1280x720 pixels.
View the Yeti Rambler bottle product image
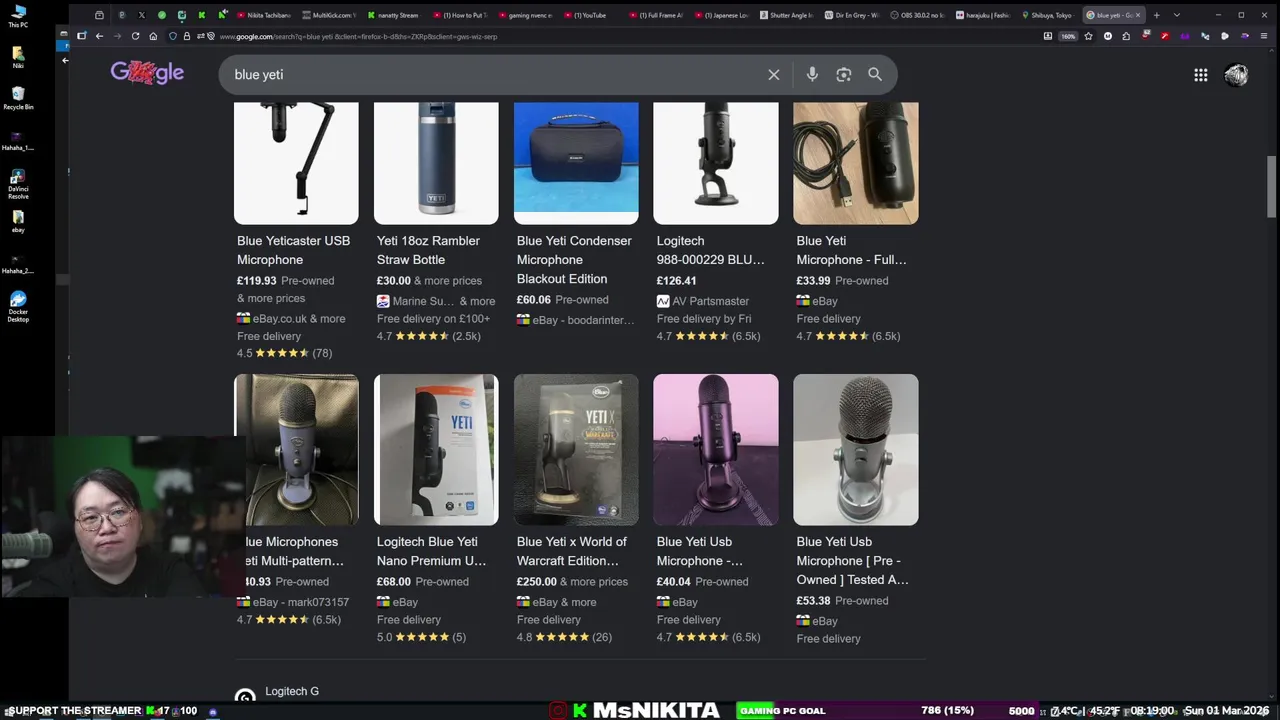point(436,163)
